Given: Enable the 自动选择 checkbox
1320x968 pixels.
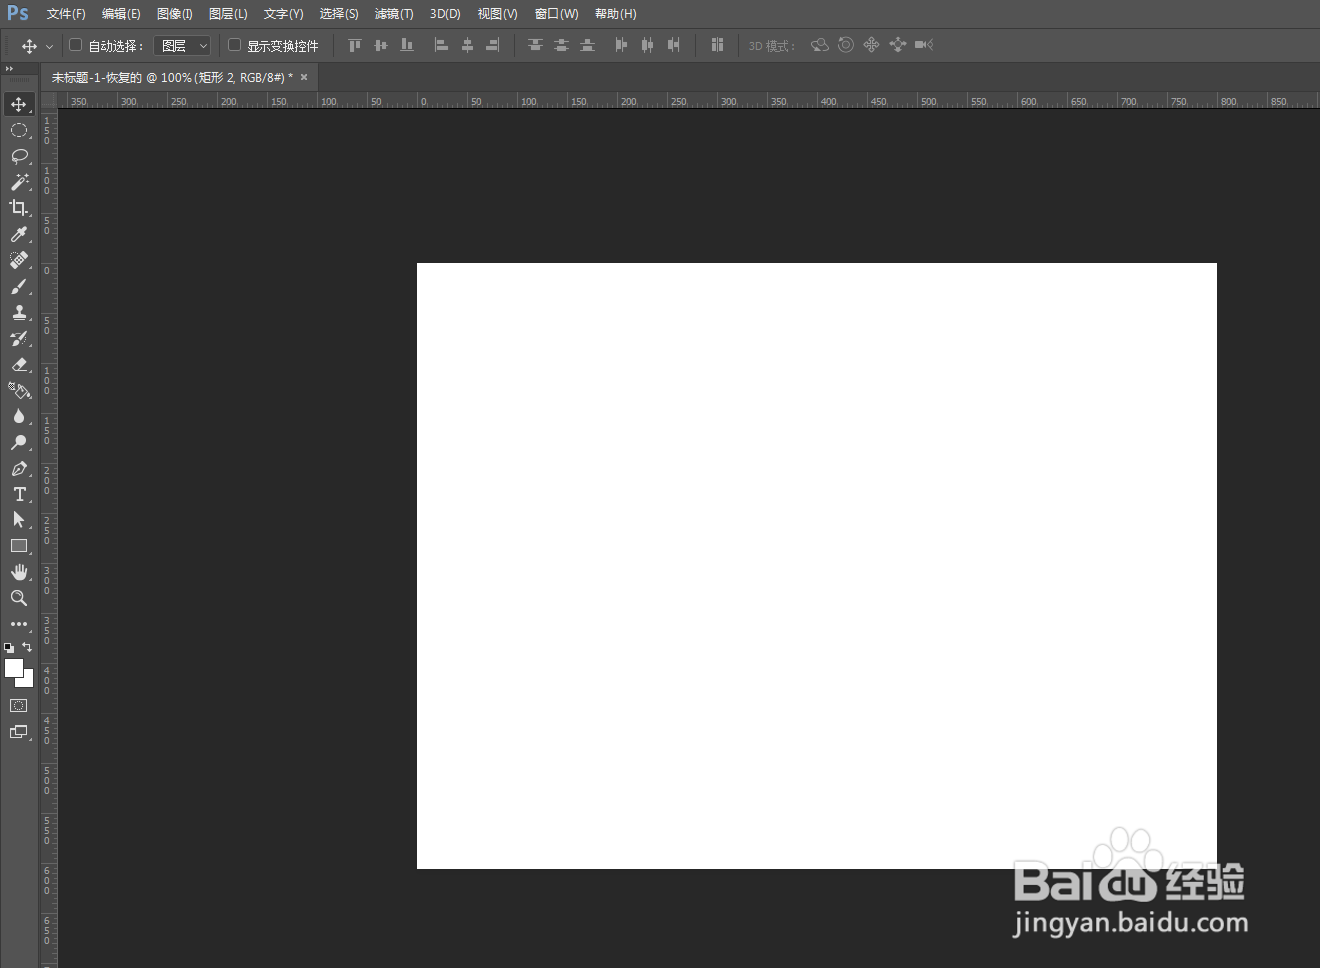Looking at the screenshot, I should [x=75, y=45].
